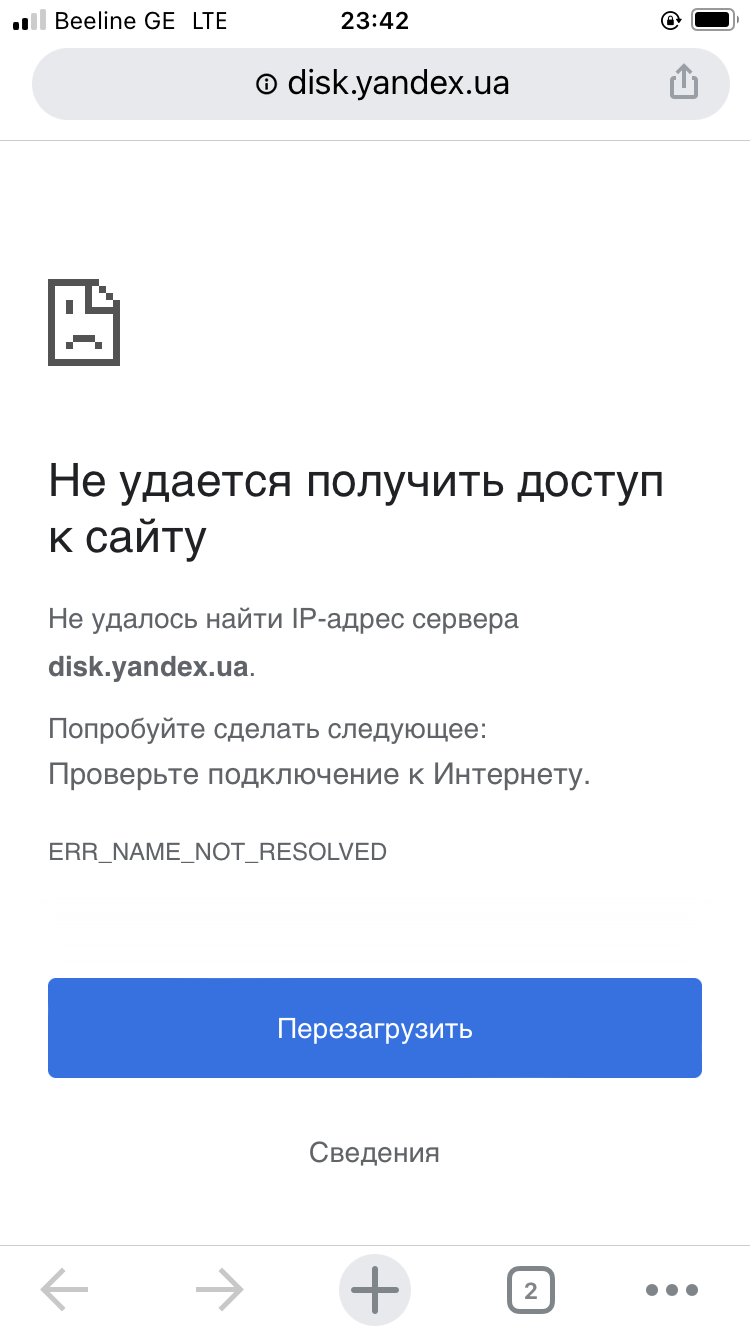Open the share sheet from address bar
The height and width of the screenshot is (1334, 750).
tap(683, 82)
